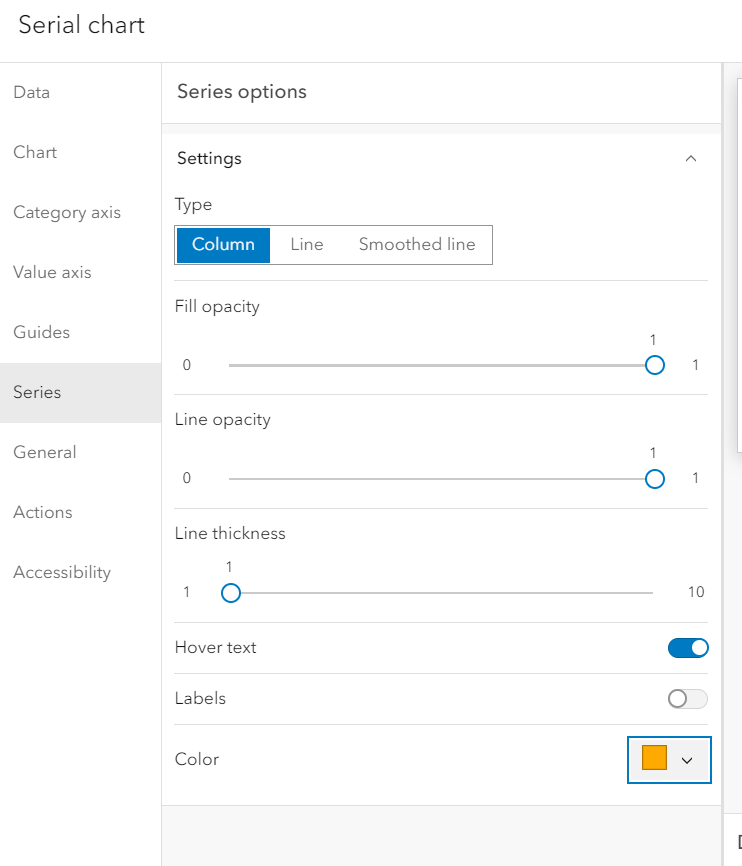The height and width of the screenshot is (866, 742).
Task: Click the Line thickness slider handle
Action: point(231,593)
